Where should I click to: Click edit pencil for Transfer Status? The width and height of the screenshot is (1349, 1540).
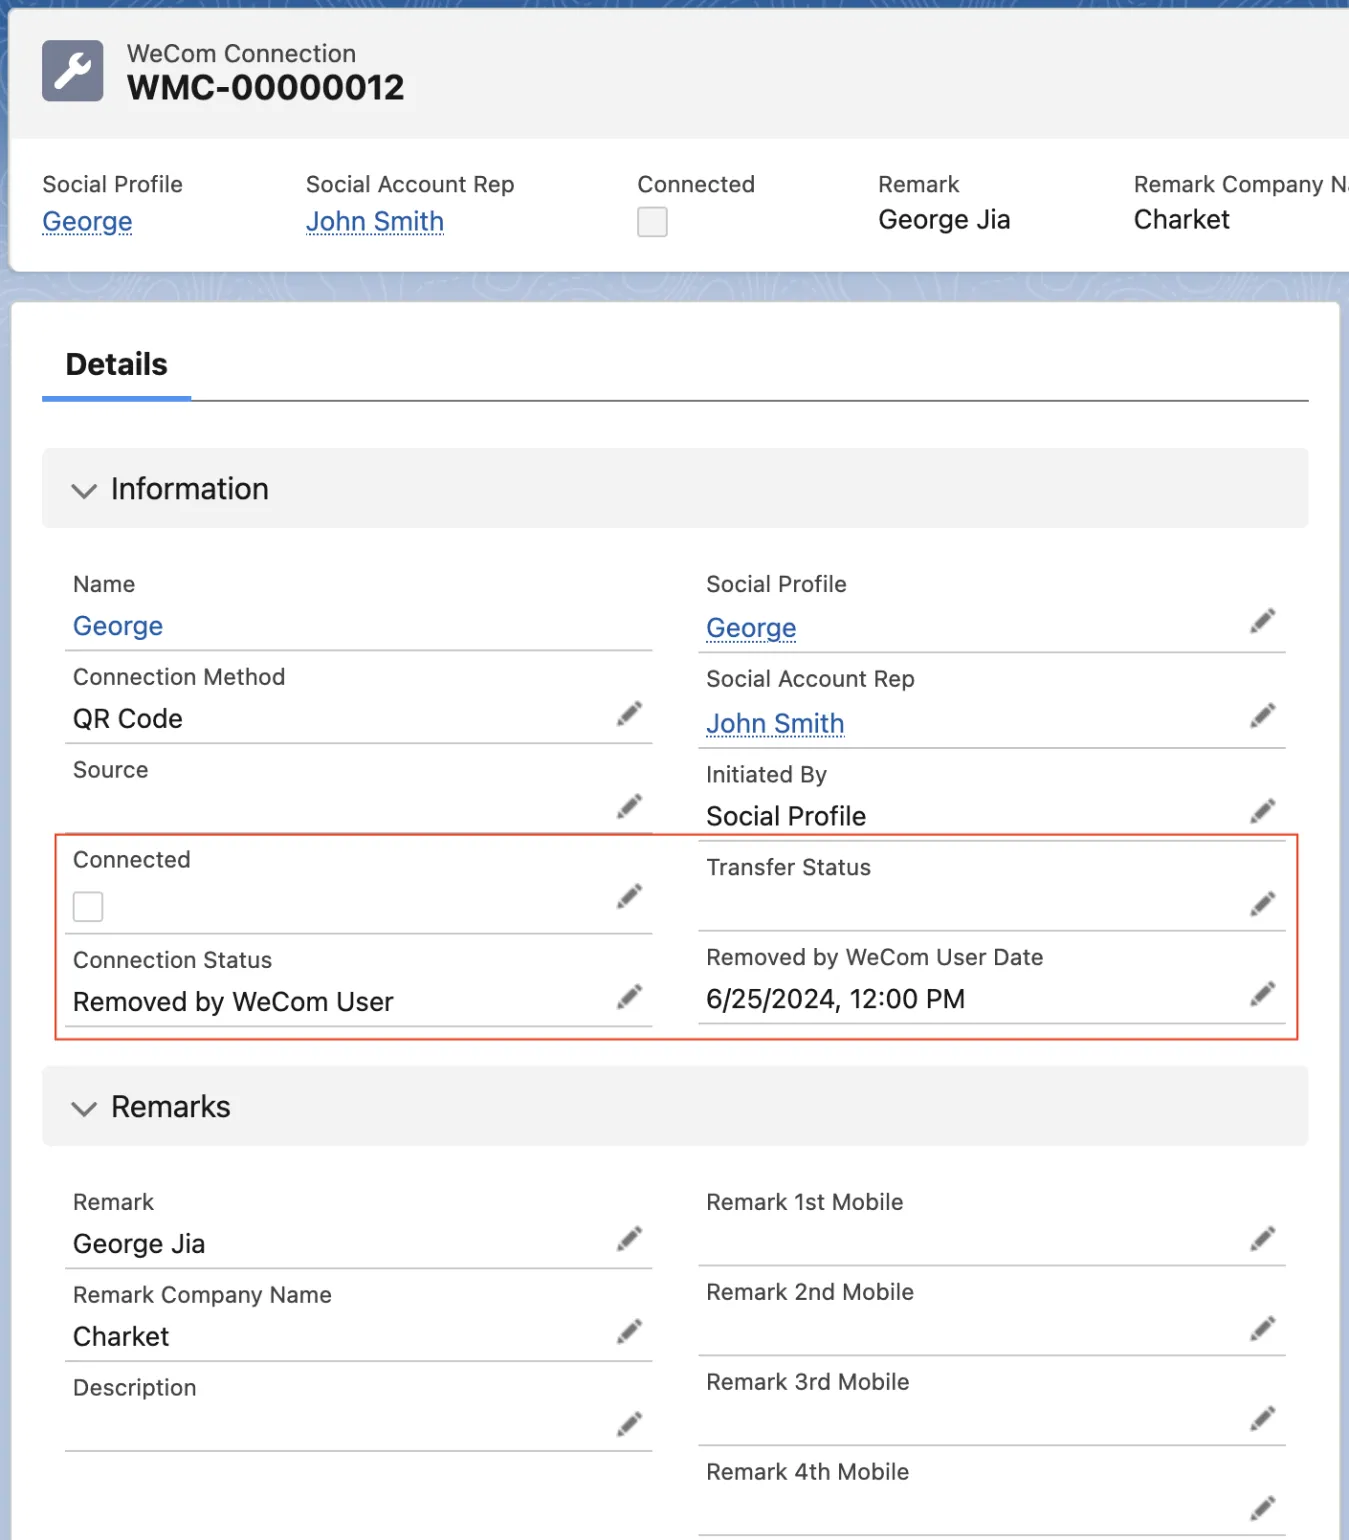point(1262,904)
